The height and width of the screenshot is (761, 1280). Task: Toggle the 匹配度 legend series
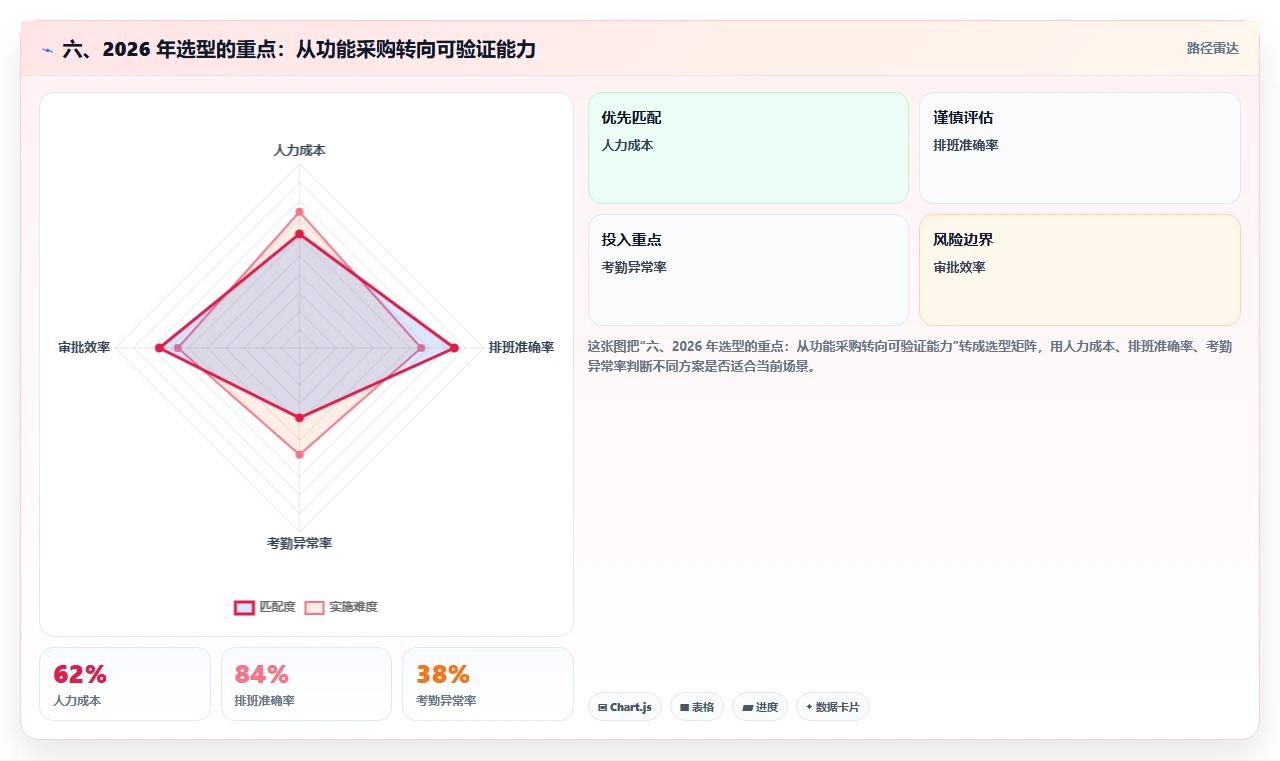(x=265, y=607)
